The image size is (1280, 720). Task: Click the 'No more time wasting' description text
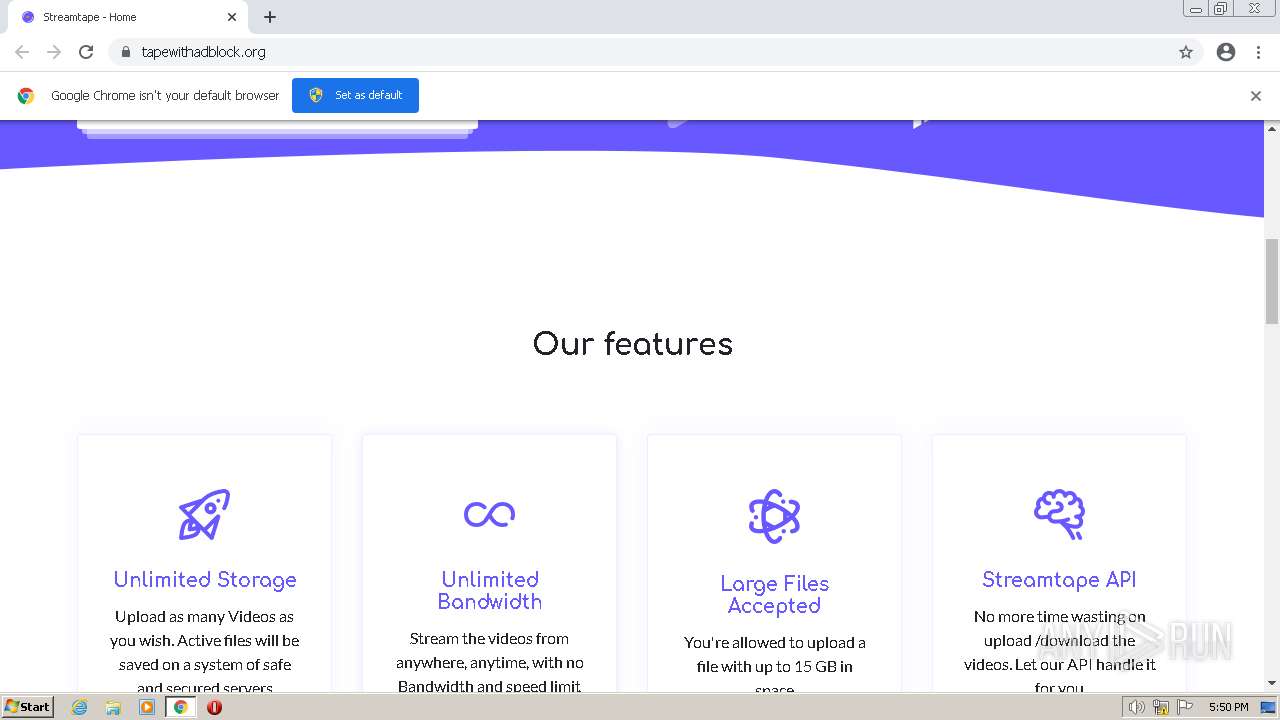coord(1059,652)
